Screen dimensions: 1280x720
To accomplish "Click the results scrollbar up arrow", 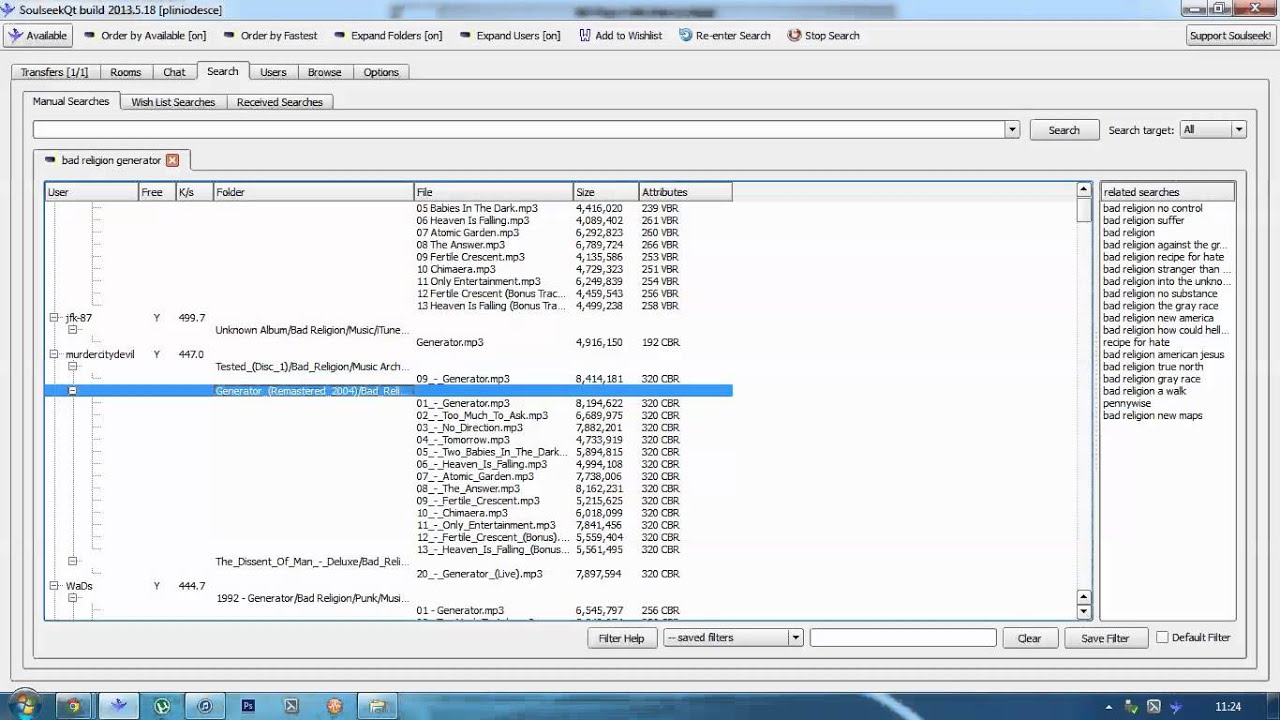I will (x=1083, y=189).
